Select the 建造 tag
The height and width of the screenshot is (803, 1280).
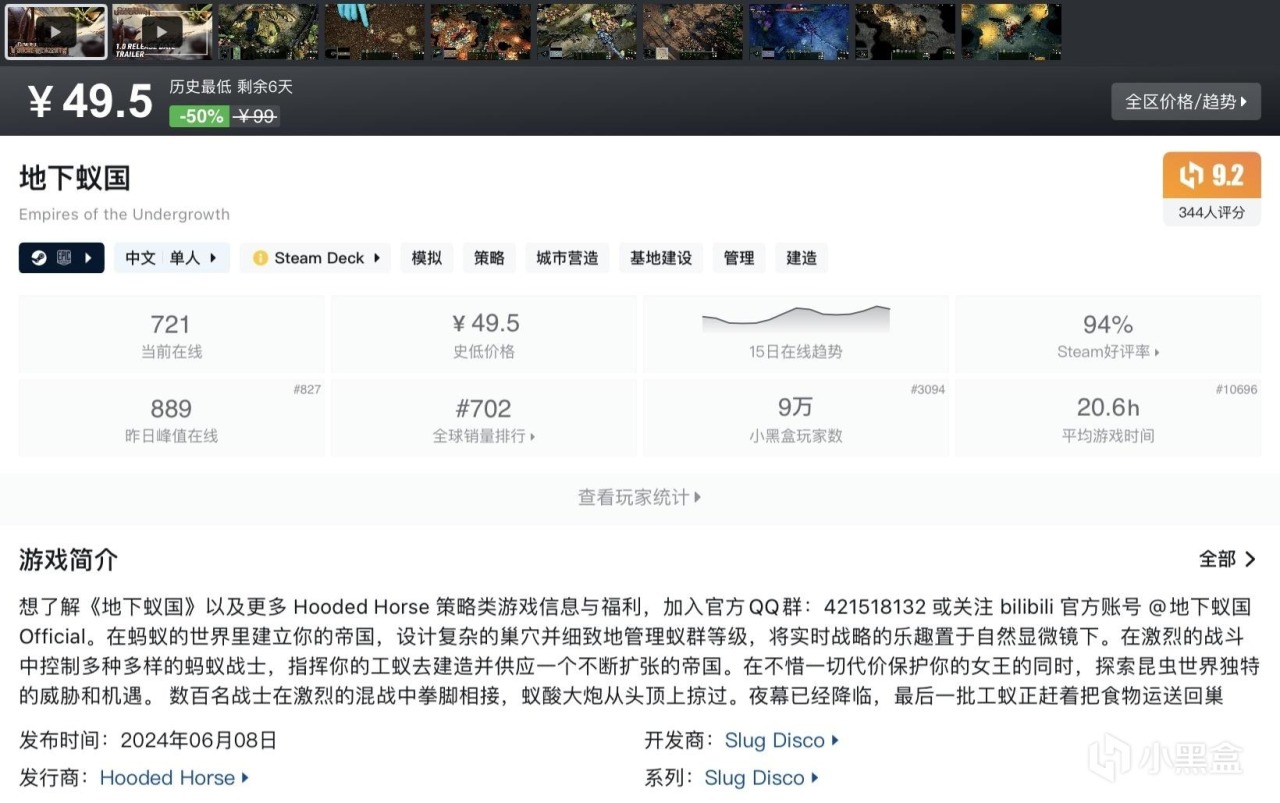pos(801,258)
